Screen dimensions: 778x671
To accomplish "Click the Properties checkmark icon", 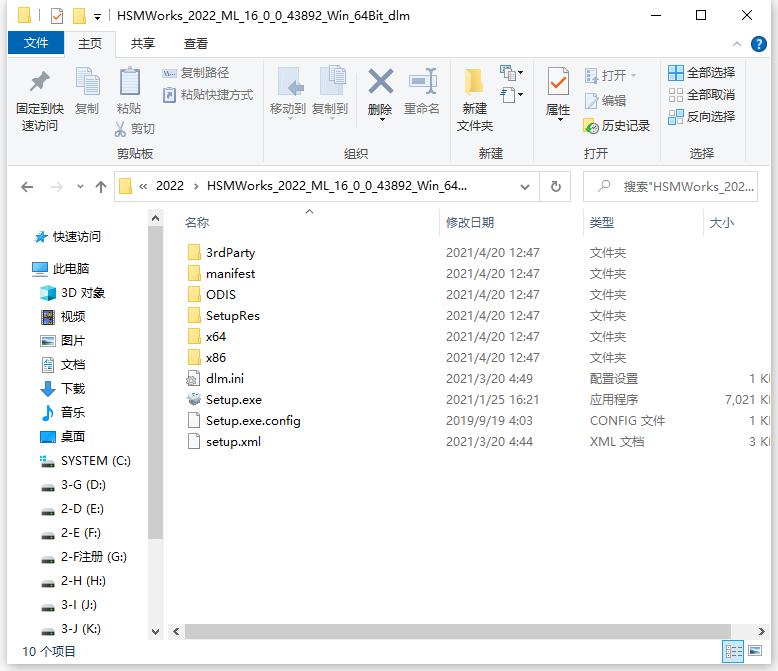I will [558, 81].
